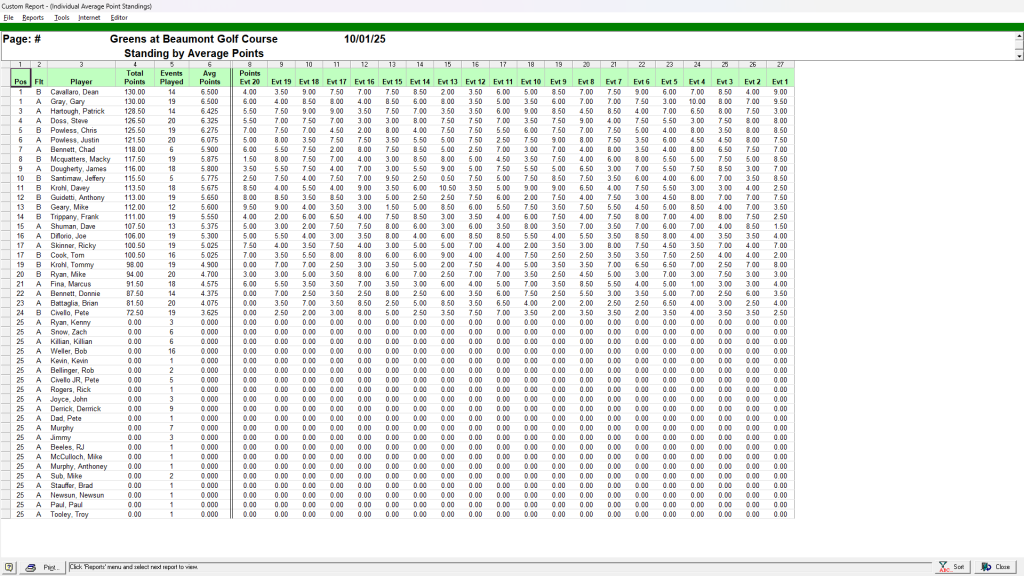1024x576 pixels.
Task: Click the Events Played column header
Action: (172, 77)
